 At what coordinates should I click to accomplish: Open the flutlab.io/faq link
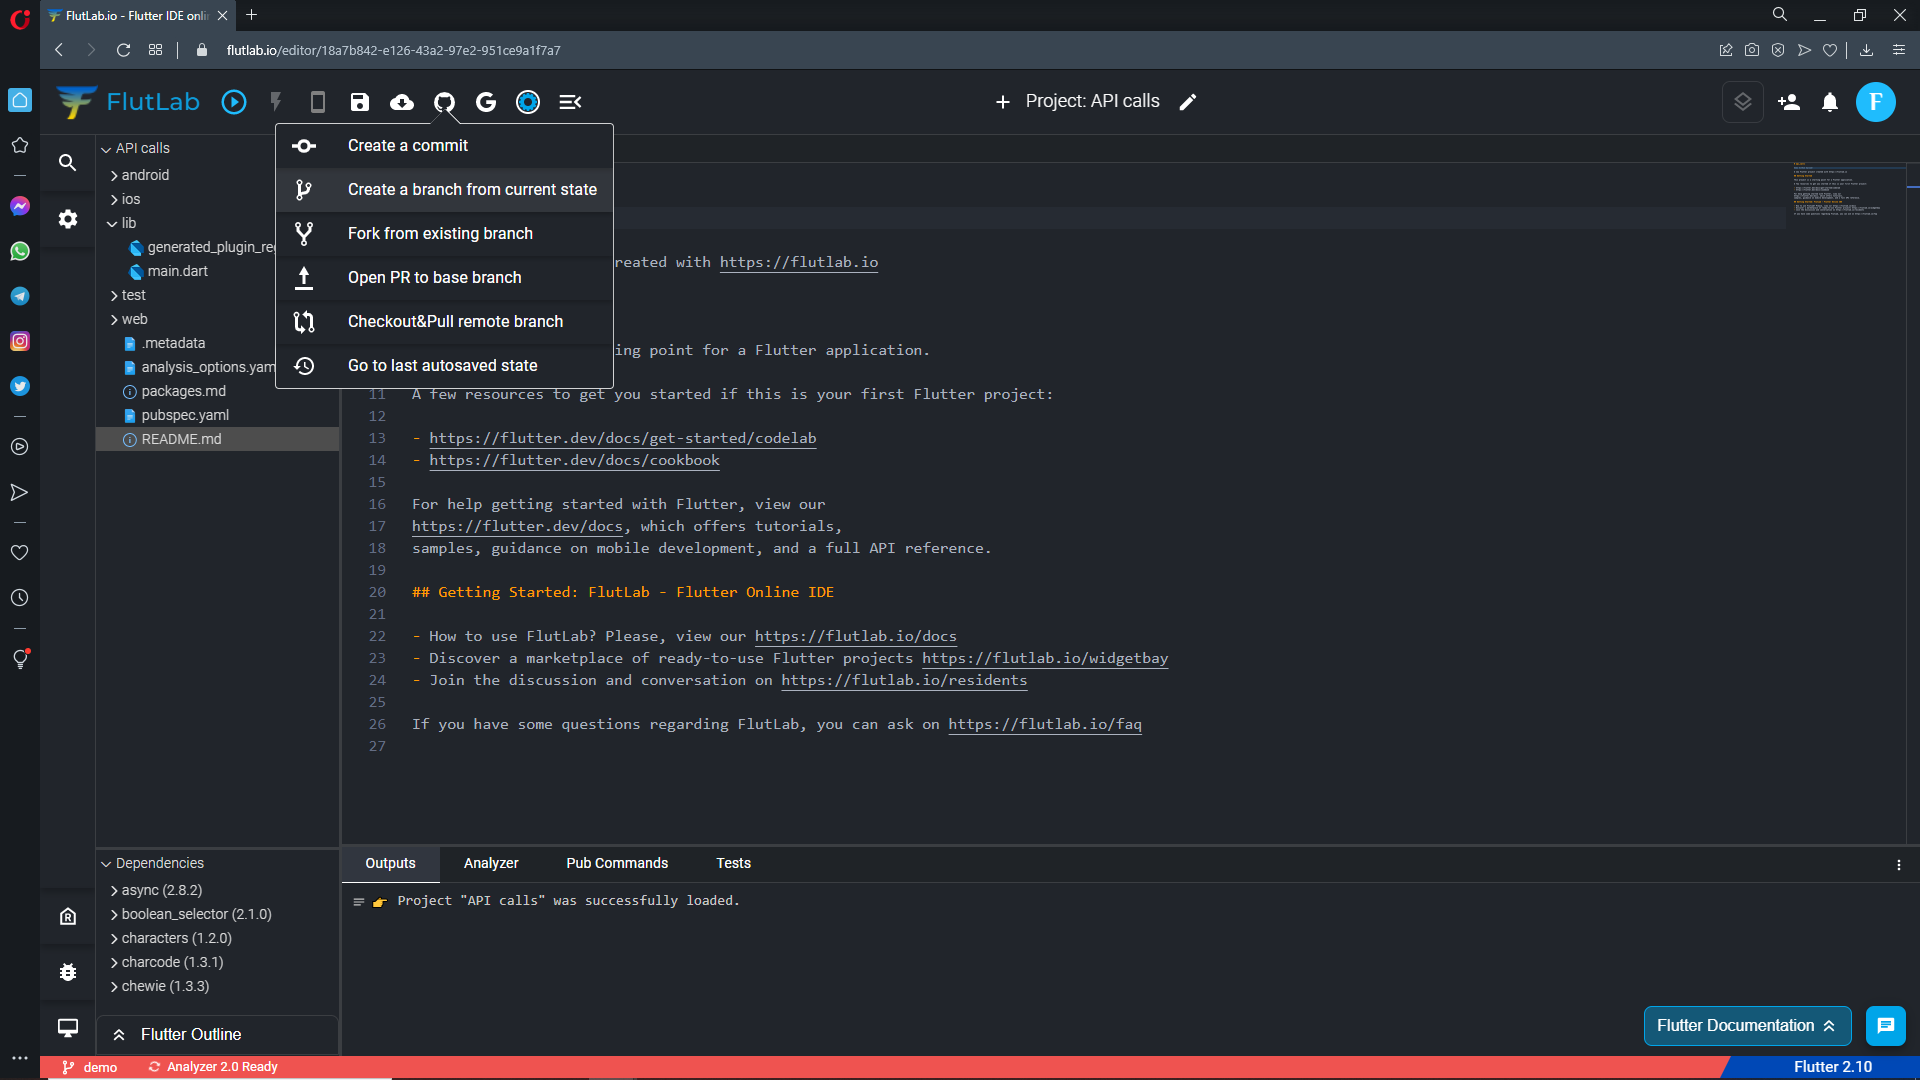click(1045, 724)
